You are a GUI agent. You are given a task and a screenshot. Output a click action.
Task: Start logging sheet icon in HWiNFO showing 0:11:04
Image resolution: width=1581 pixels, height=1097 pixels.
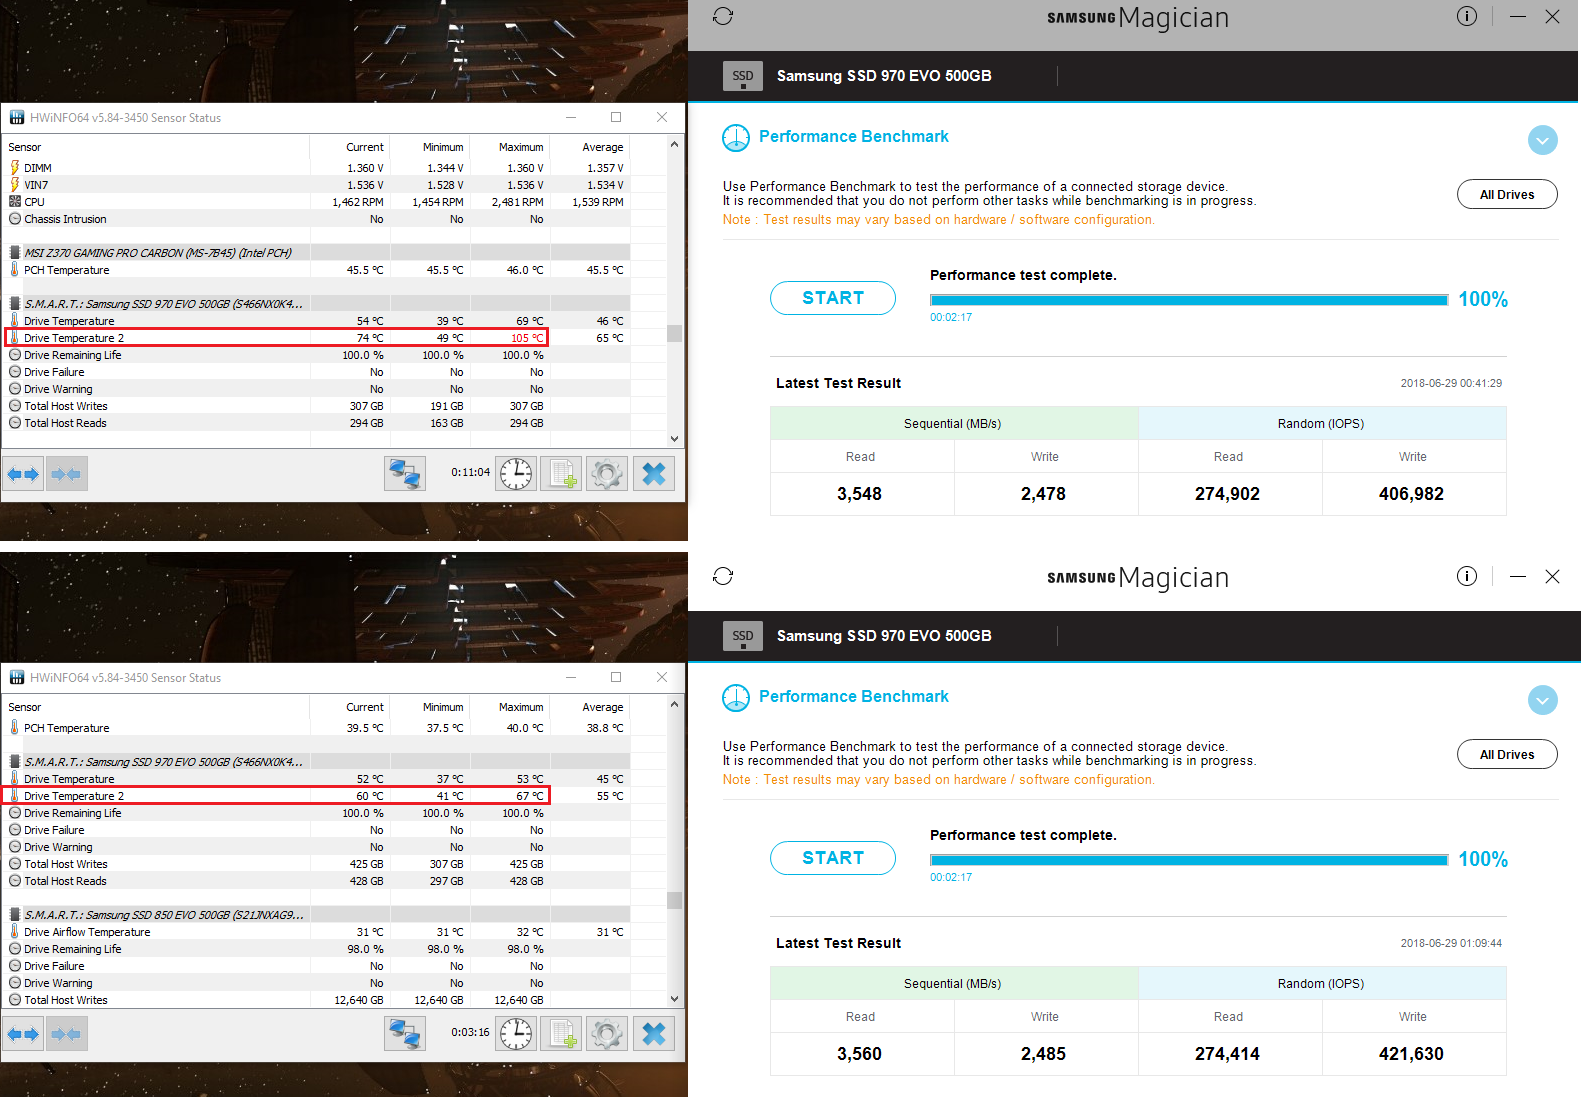[561, 474]
